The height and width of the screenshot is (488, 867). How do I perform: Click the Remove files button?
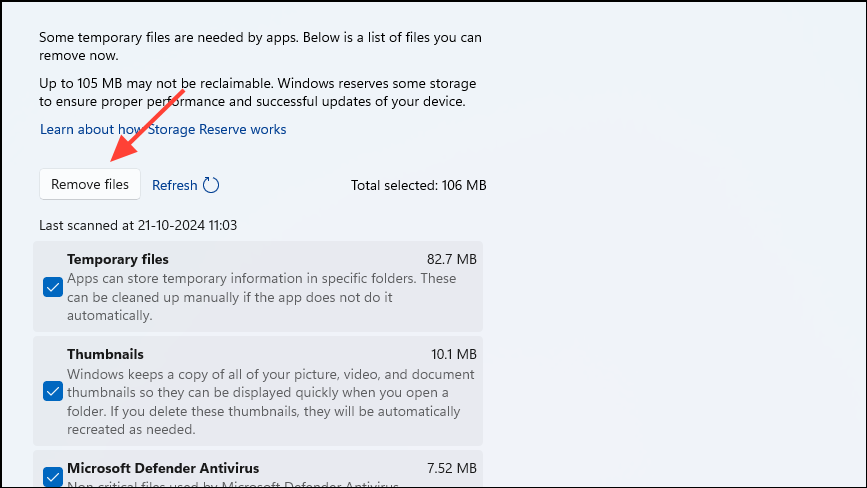90,185
